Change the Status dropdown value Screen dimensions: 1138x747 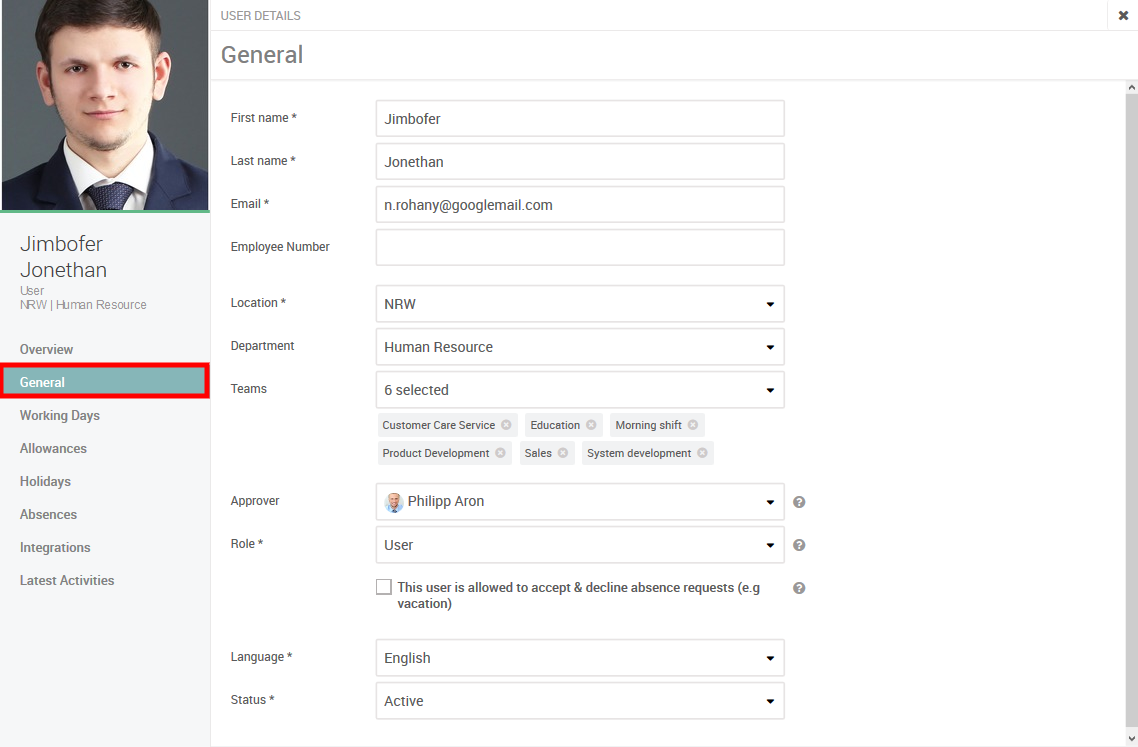click(579, 701)
